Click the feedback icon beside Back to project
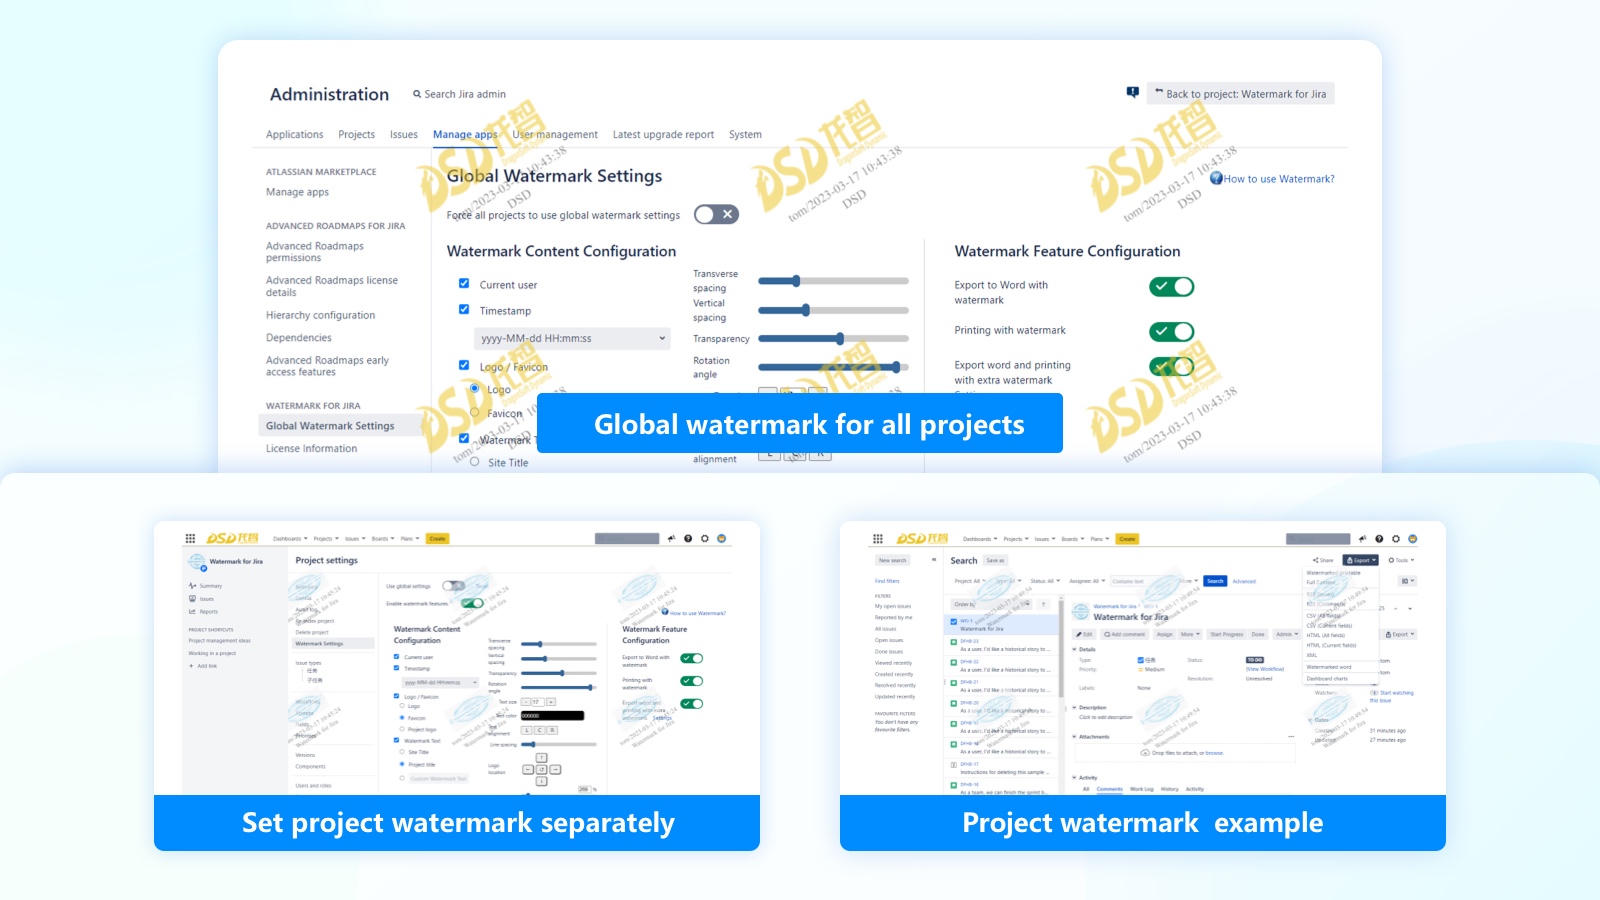The image size is (1600, 900). (x=1133, y=92)
